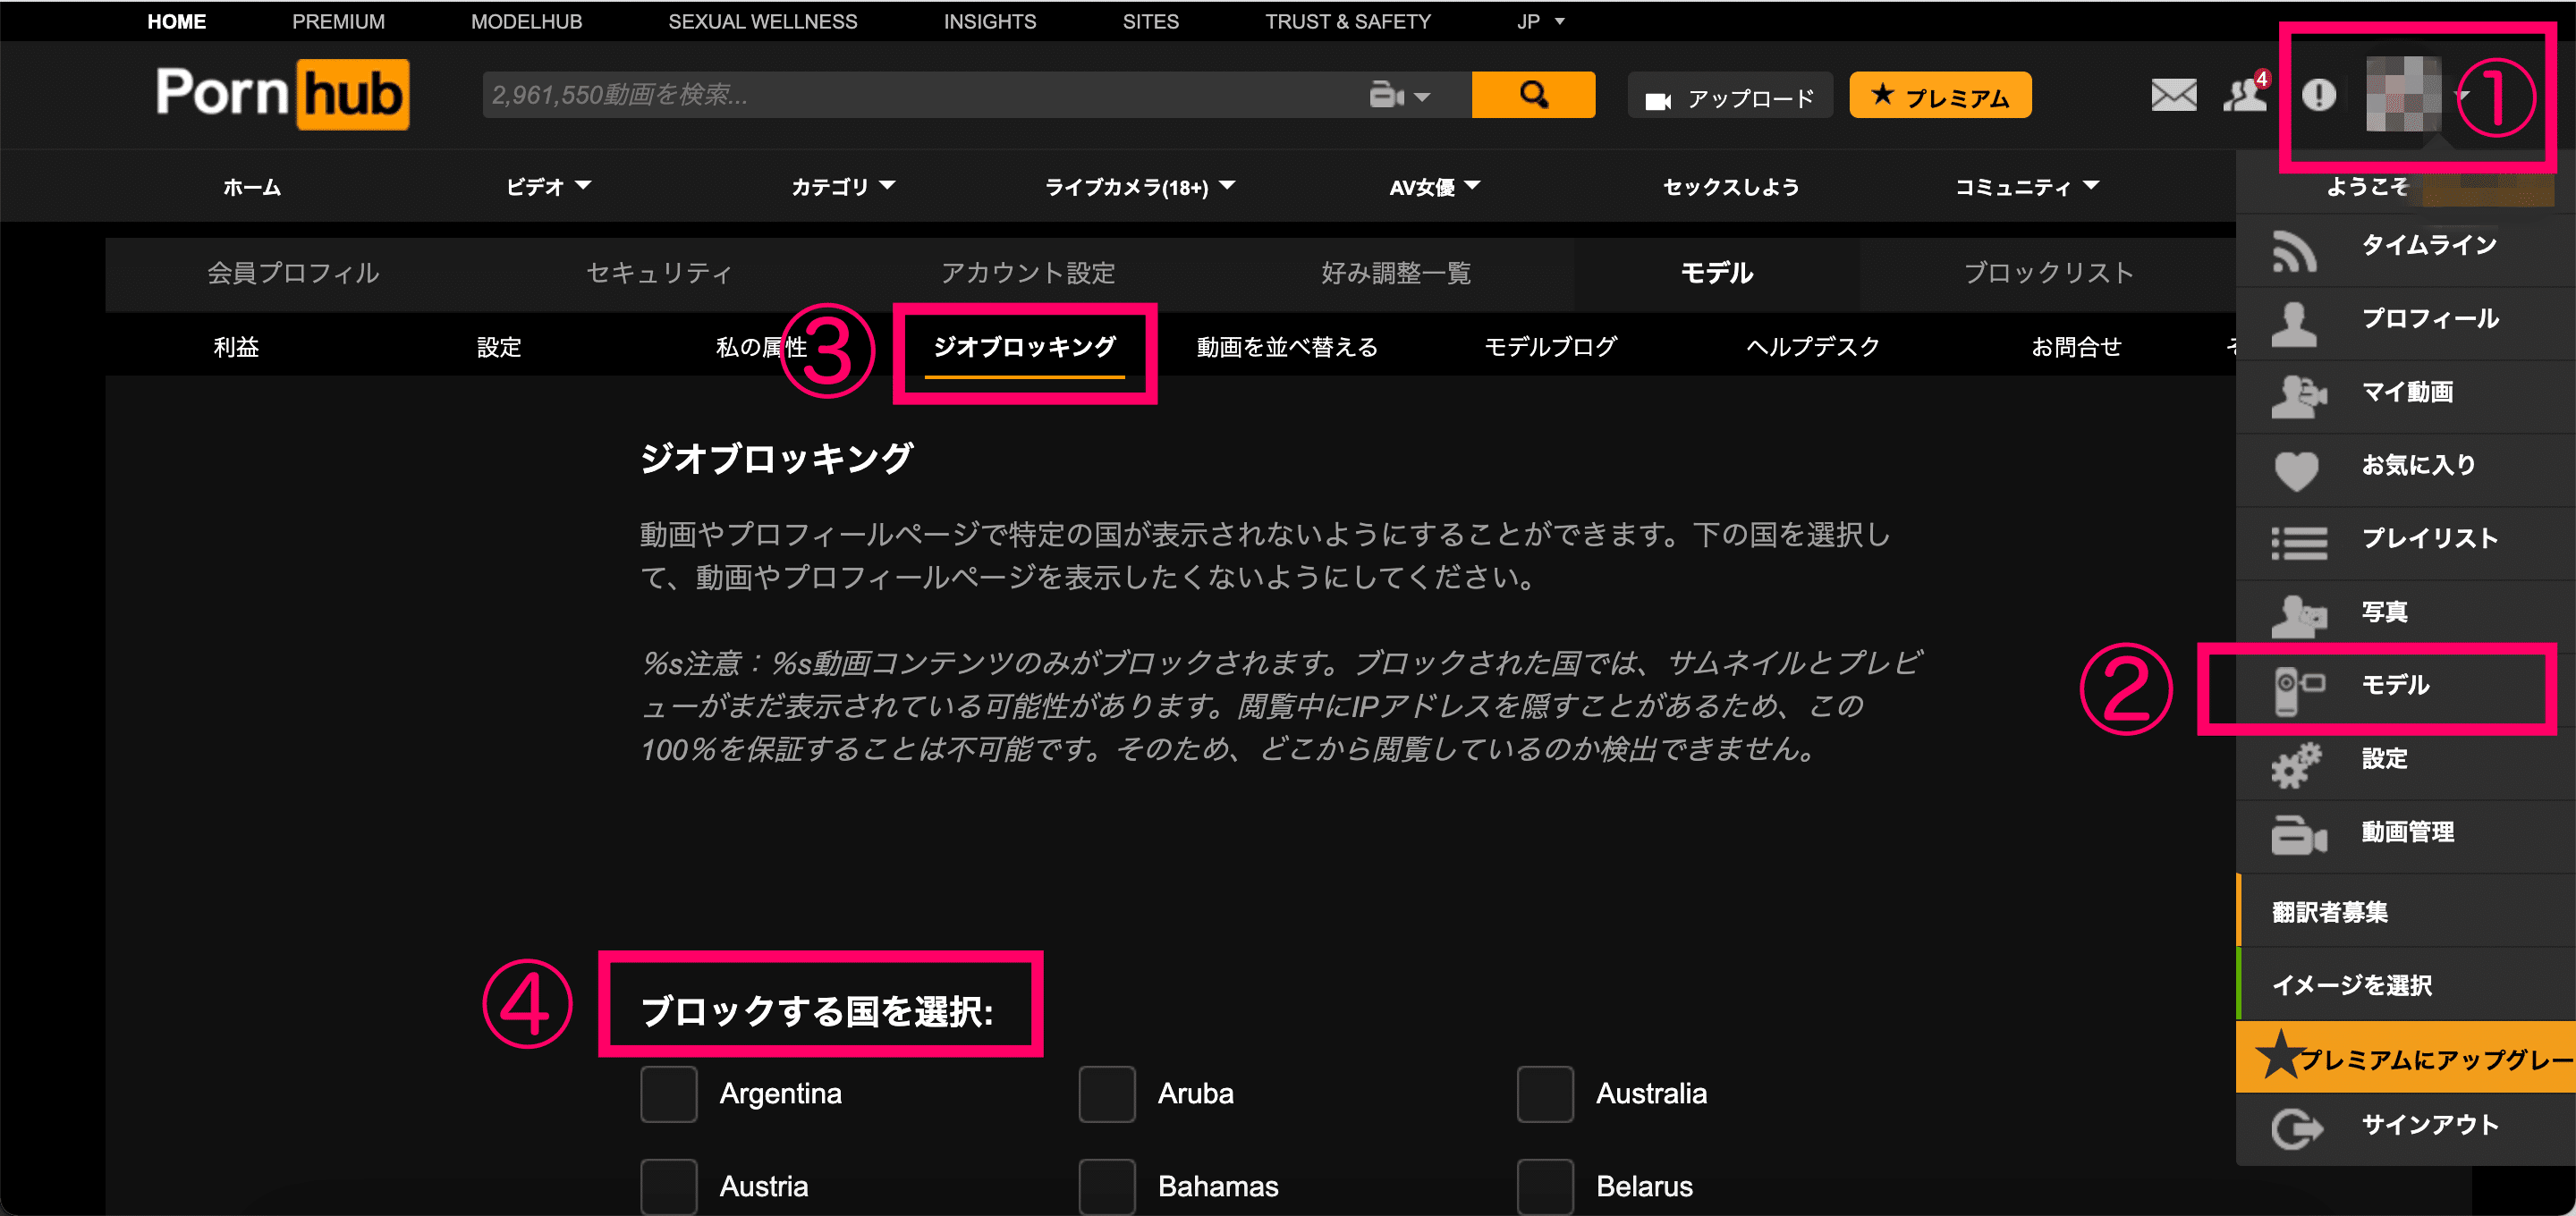The width and height of the screenshot is (2576, 1216).
Task: Click the timeline RSS feed icon
Action: coord(2294,250)
